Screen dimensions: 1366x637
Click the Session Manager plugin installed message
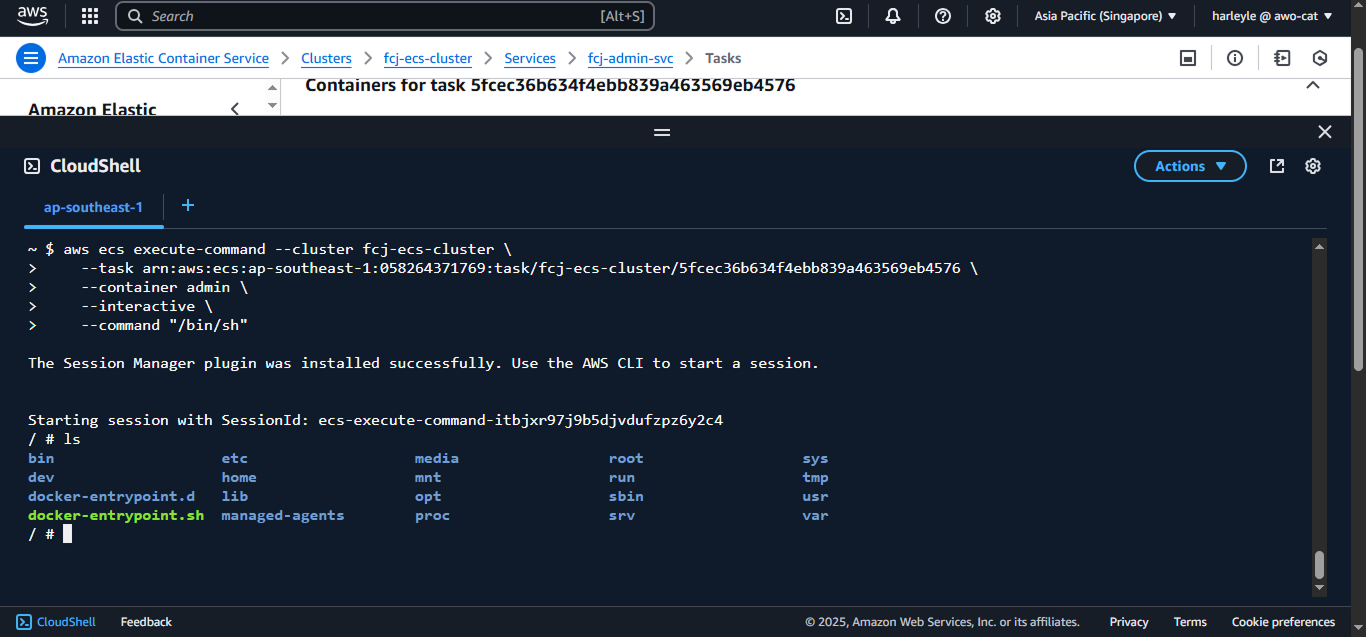coord(423,363)
